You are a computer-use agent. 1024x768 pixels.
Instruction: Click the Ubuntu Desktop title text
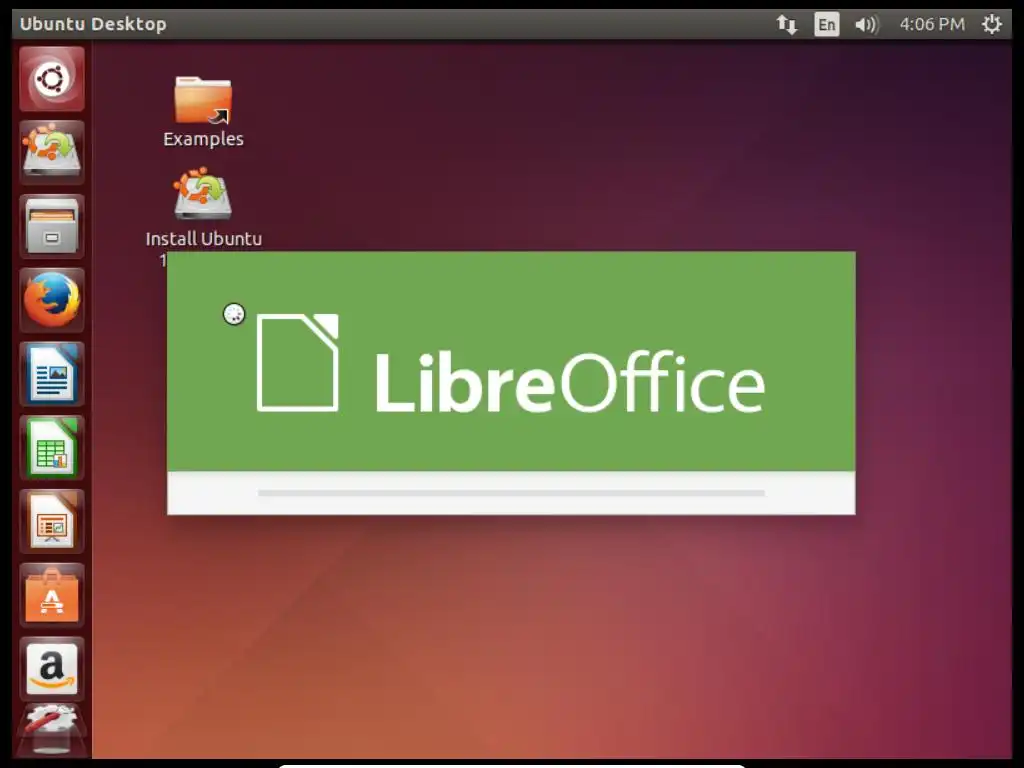click(93, 24)
